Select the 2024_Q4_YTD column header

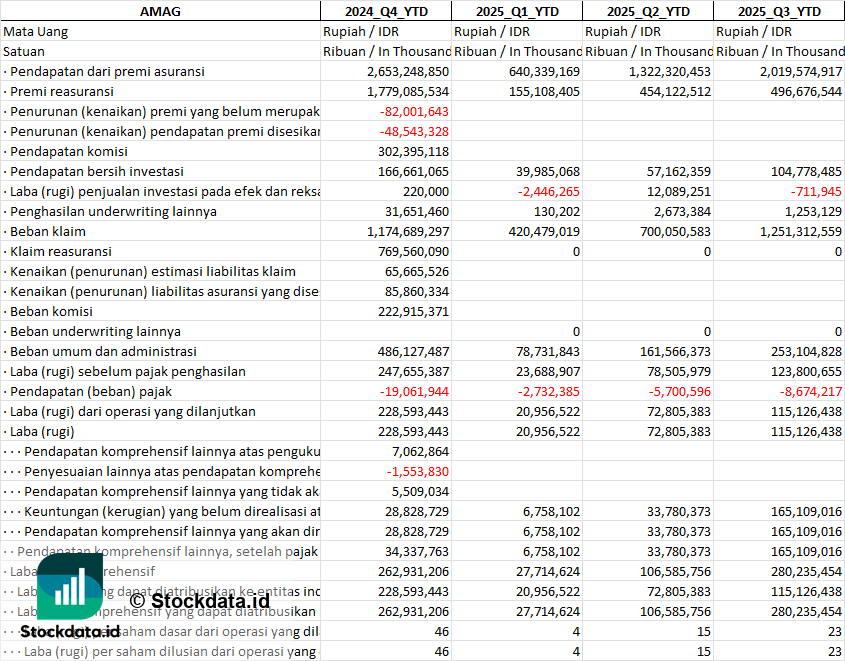385,11
